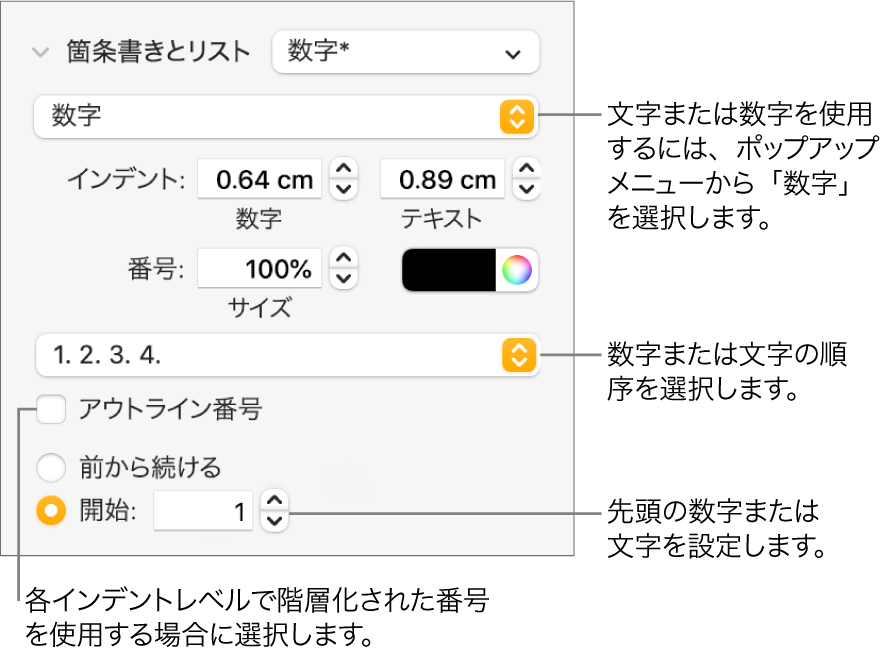Viewport: 891px width, 657px height.
Task: Click the 番号 size percentage field
Action: click(x=260, y=269)
